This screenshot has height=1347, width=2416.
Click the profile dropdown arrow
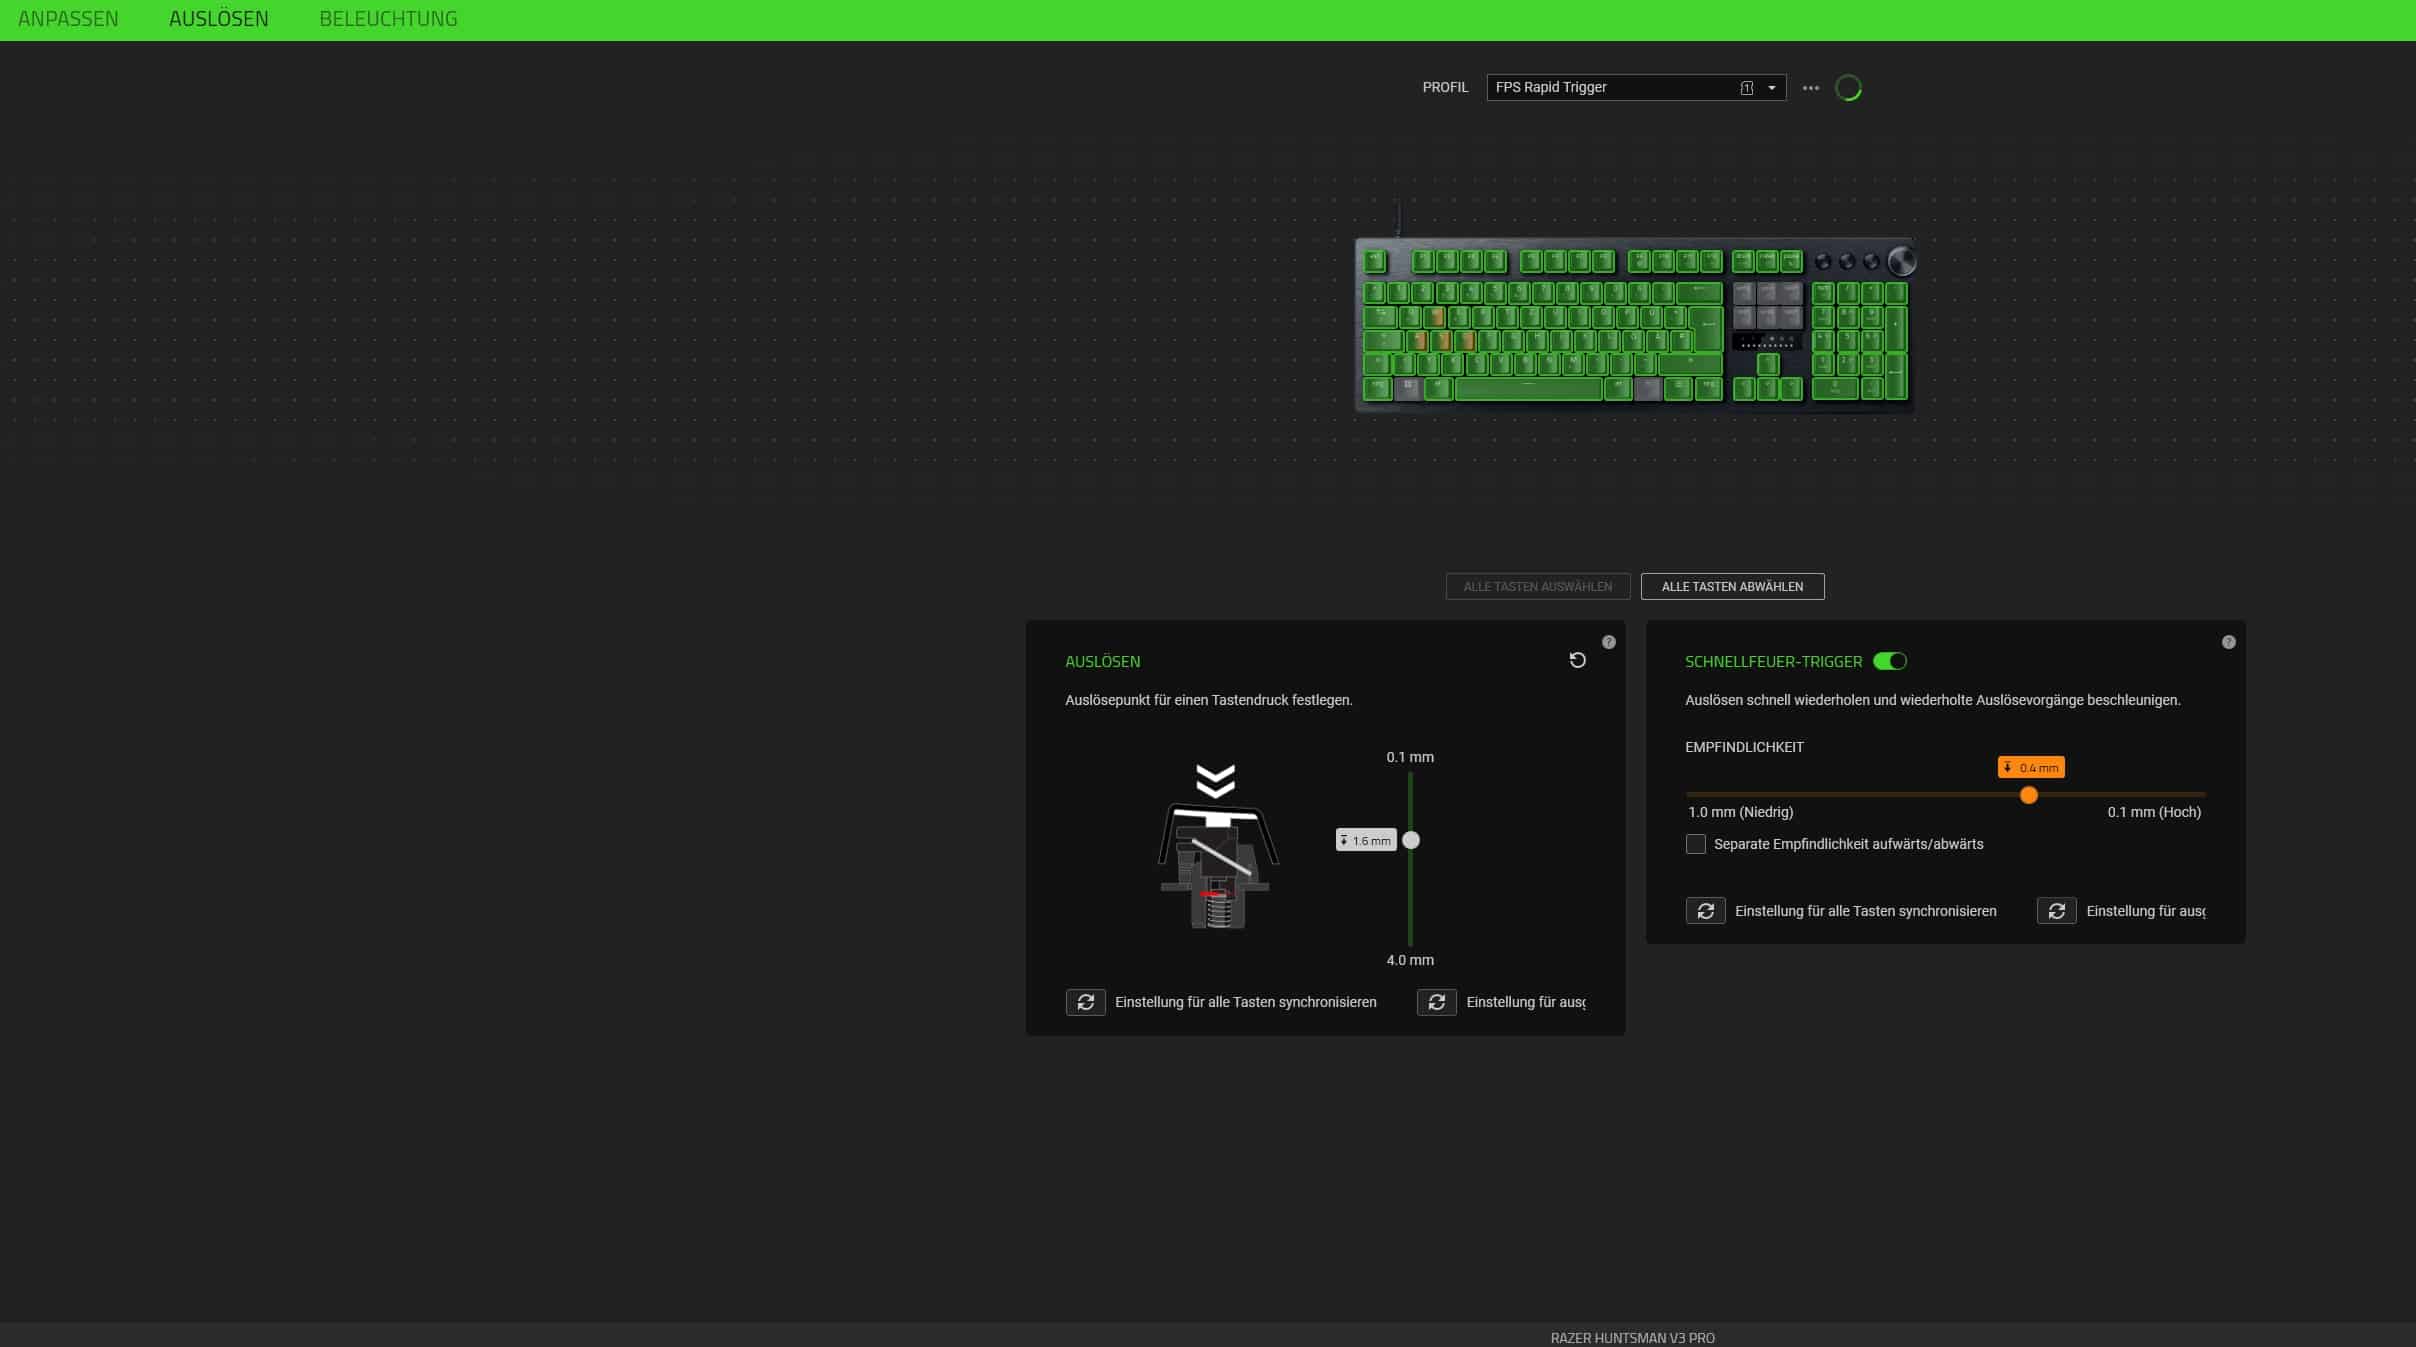tap(1771, 88)
